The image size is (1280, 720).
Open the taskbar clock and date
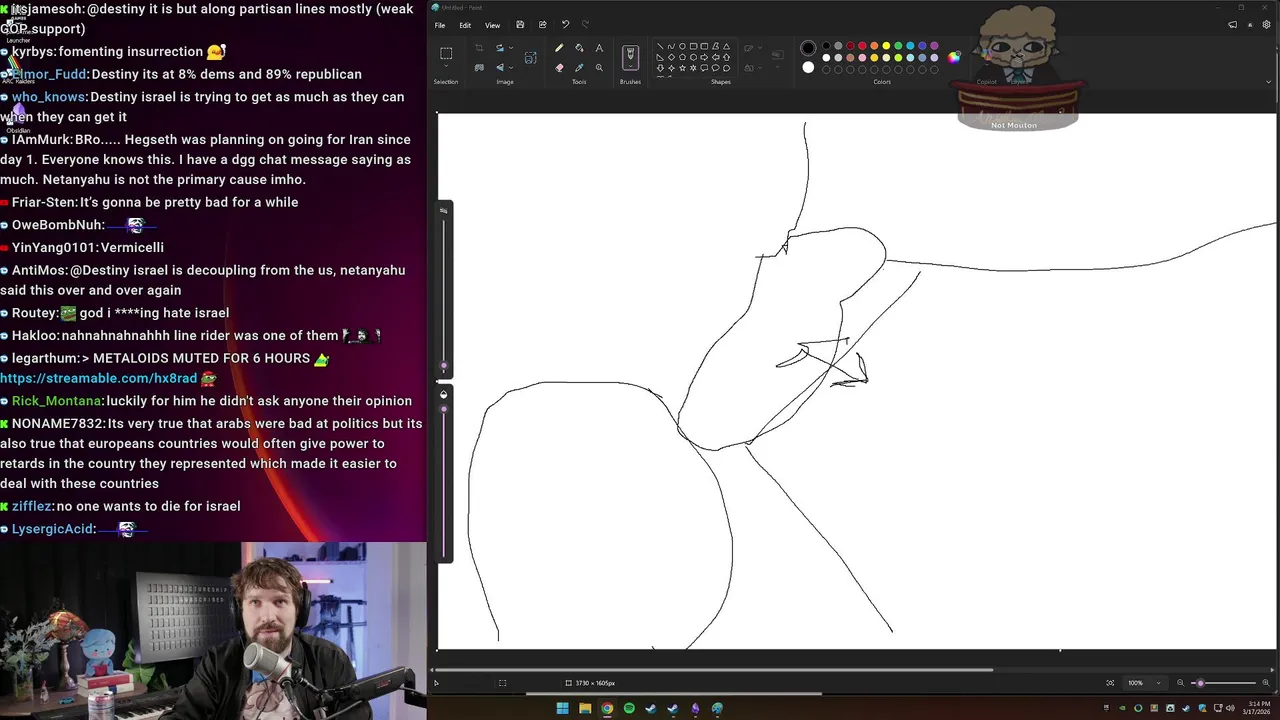(1259, 707)
